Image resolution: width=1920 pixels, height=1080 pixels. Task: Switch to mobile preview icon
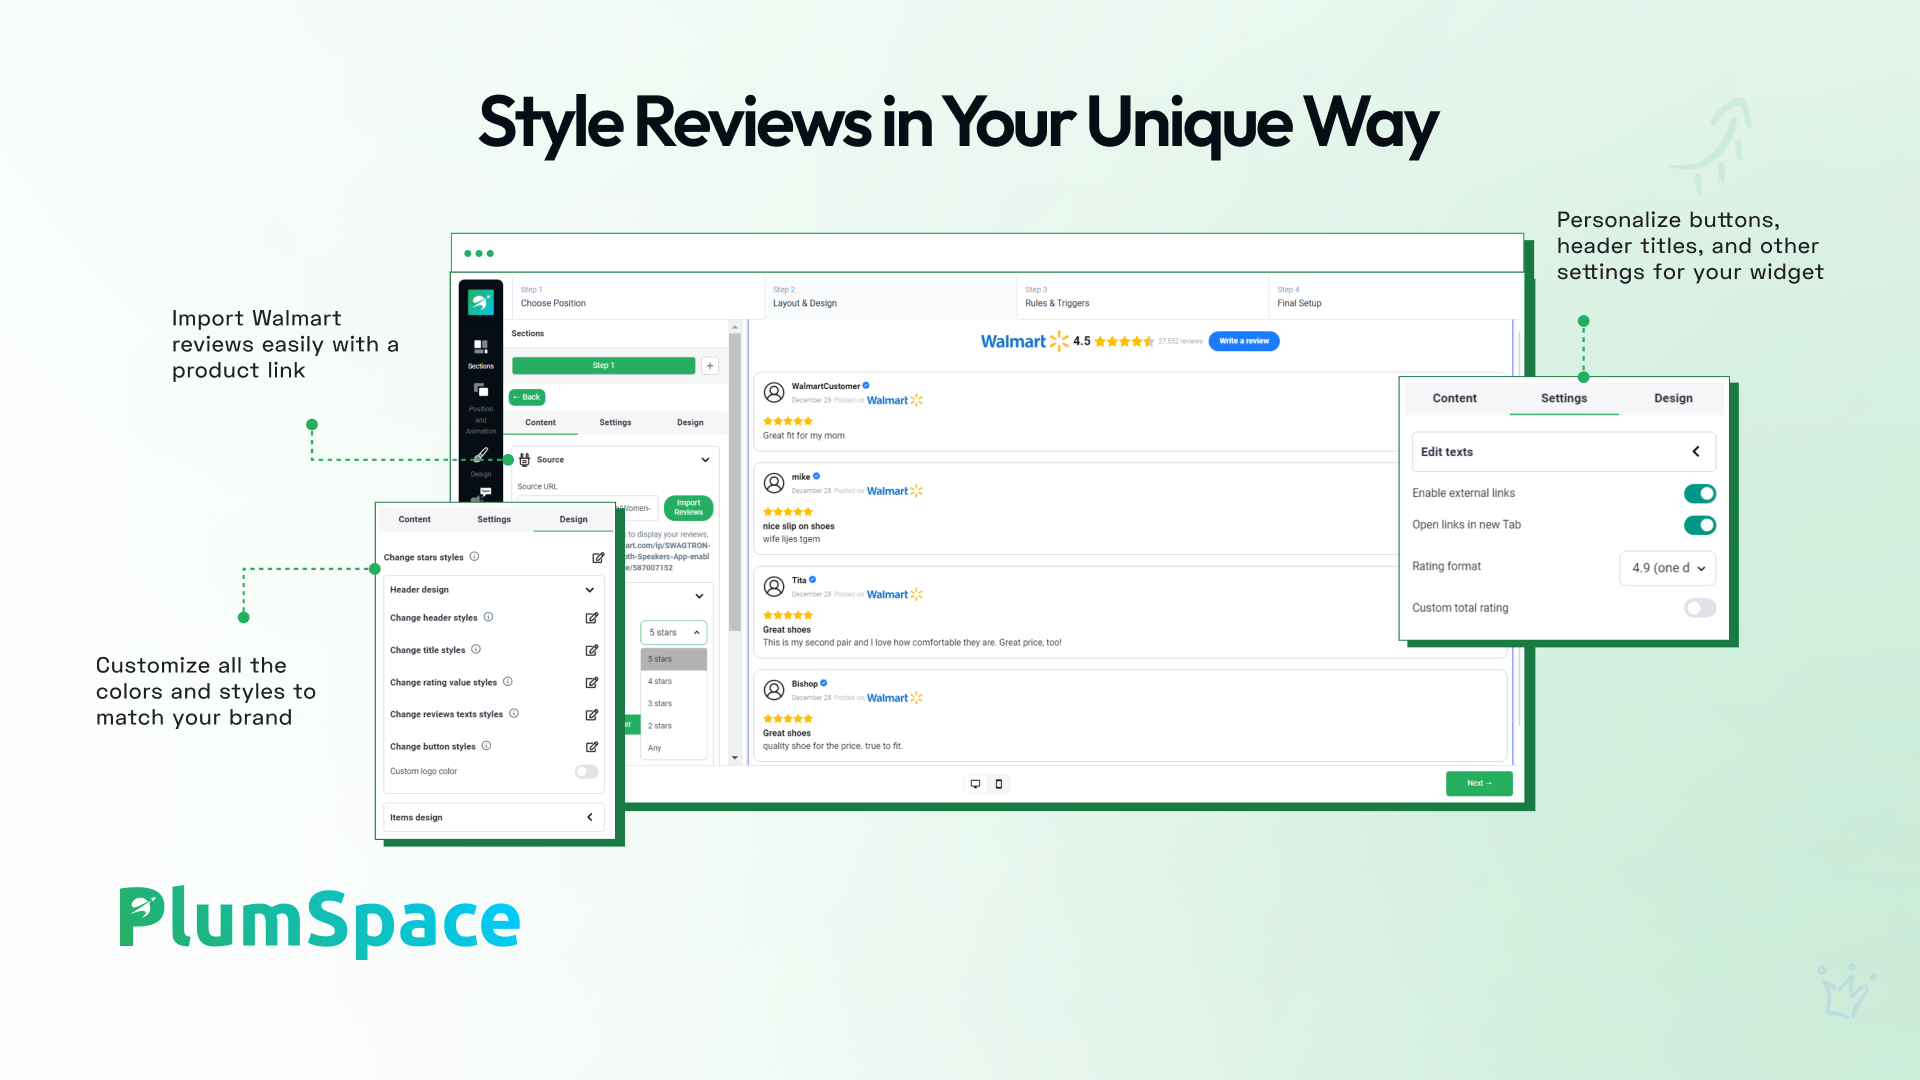(999, 784)
